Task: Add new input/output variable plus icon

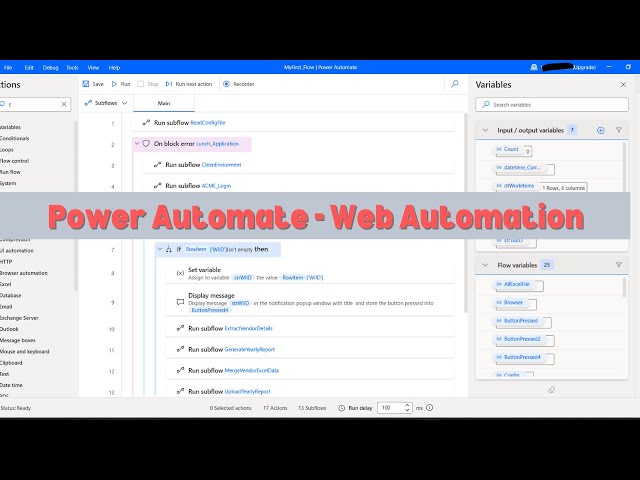Action: click(600, 130)
